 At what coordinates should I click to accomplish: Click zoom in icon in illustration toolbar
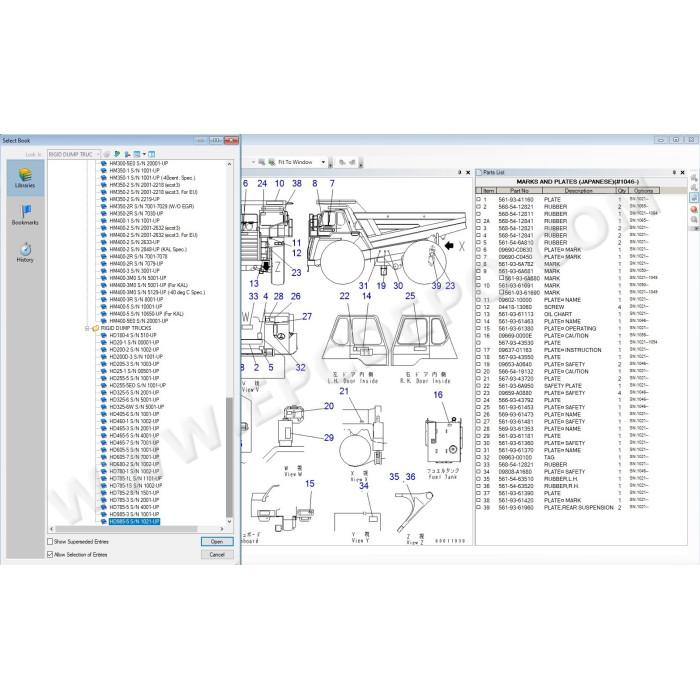pos(262,162)
